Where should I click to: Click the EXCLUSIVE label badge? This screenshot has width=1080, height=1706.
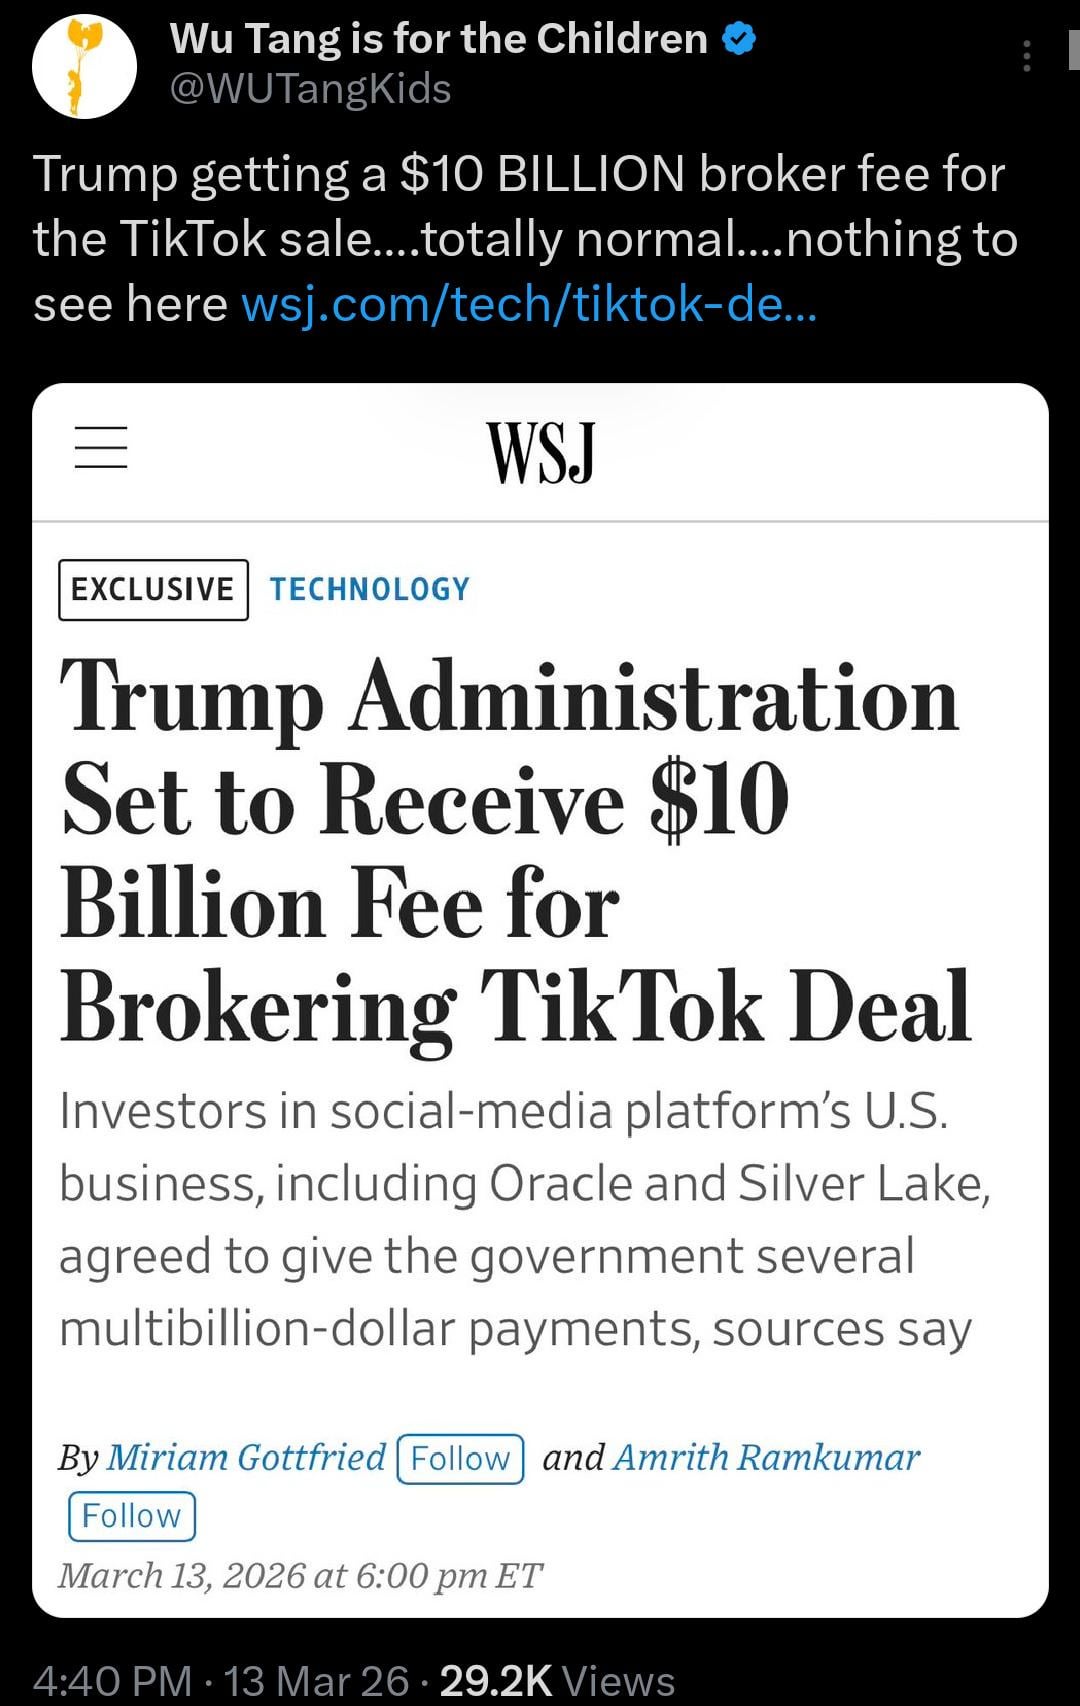click(153, 589)
